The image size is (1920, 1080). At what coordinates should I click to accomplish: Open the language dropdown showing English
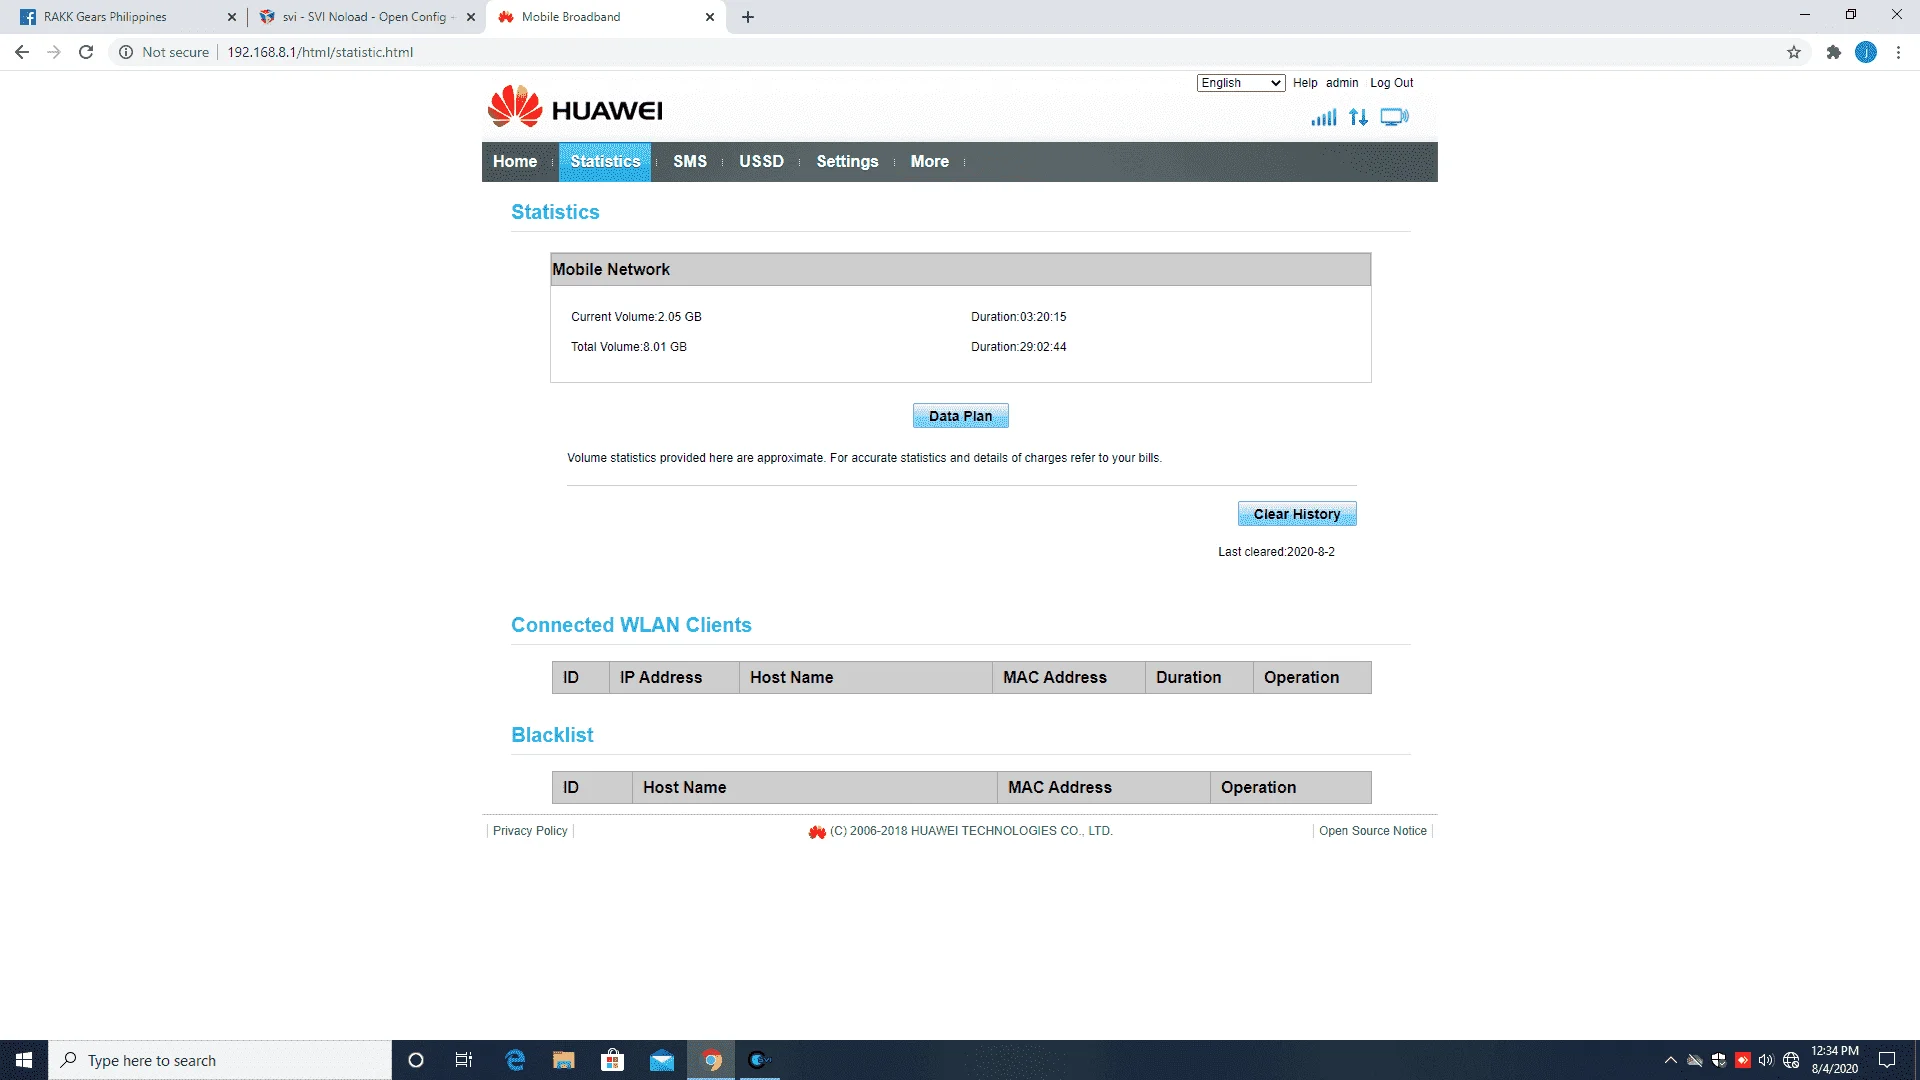[x=1240, y=83]
